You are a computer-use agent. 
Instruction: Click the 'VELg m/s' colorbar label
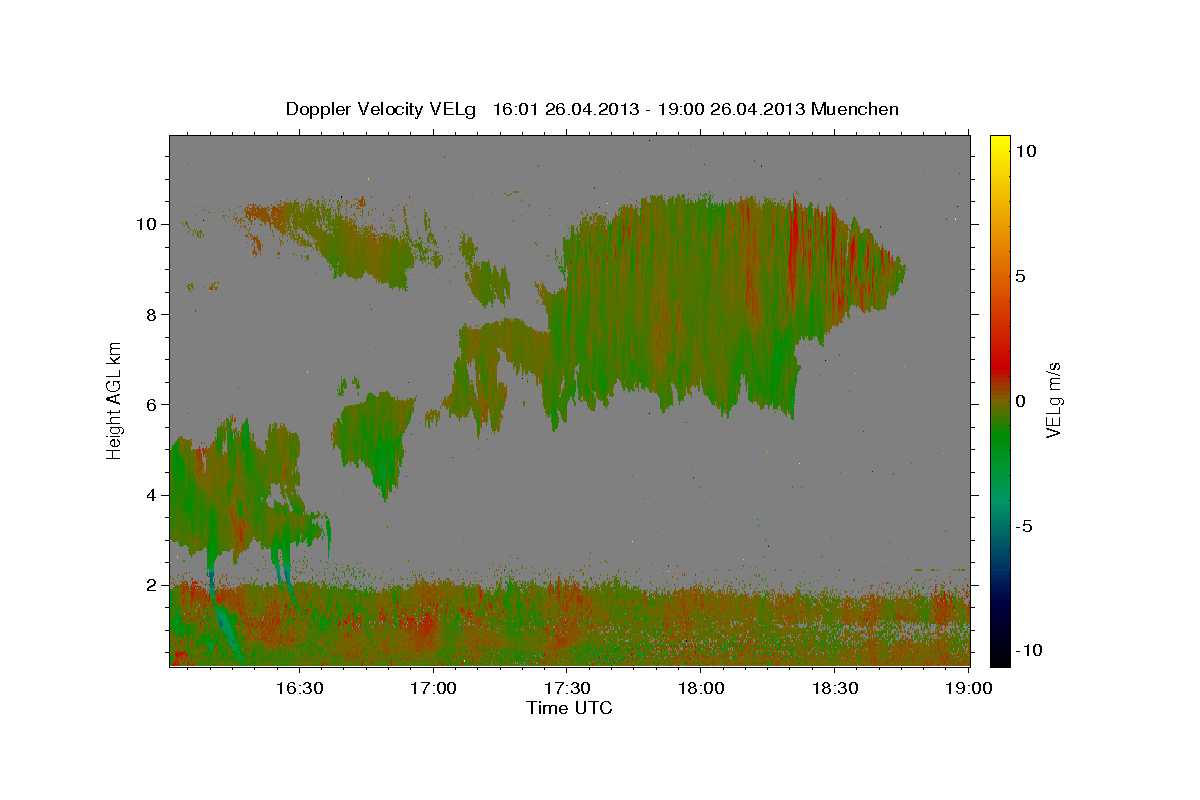(x=1053, y=400)
